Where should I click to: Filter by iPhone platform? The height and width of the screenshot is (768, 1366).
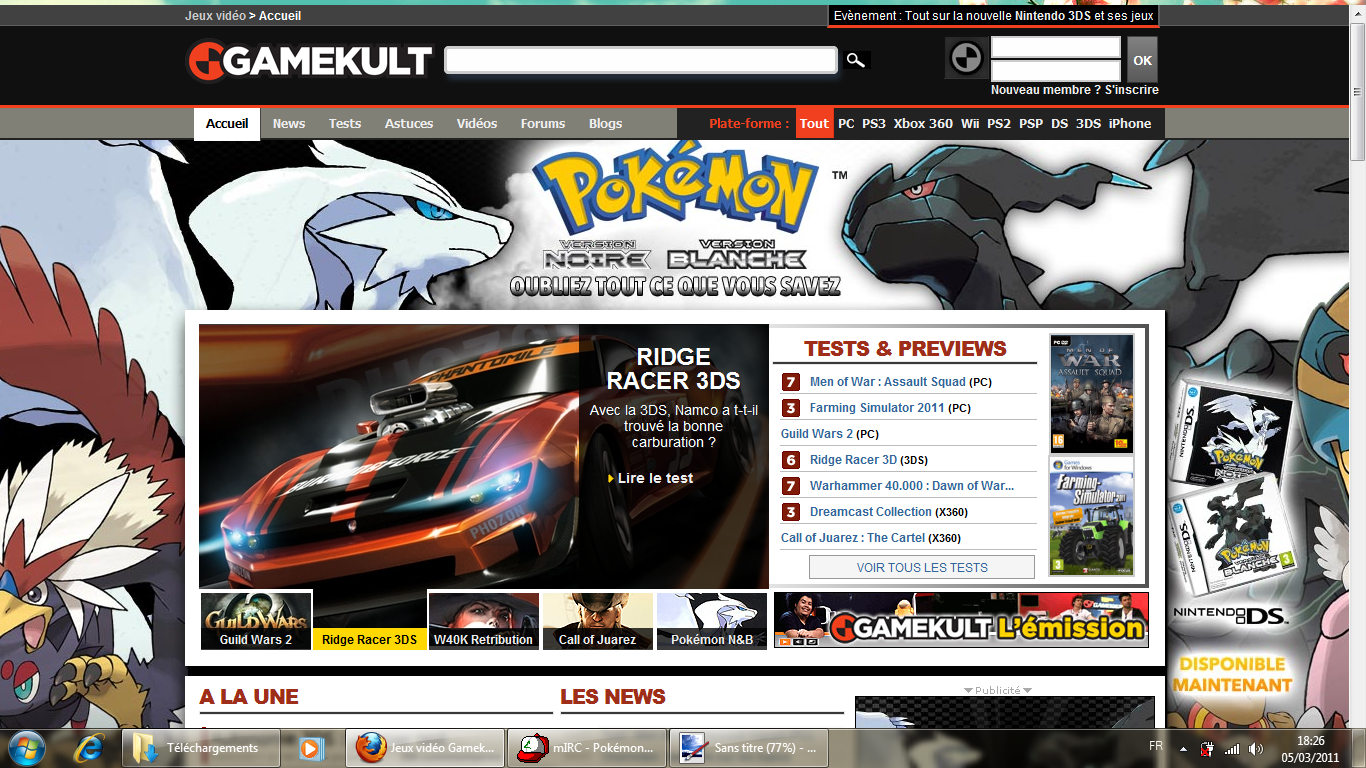pos(1130,124)
